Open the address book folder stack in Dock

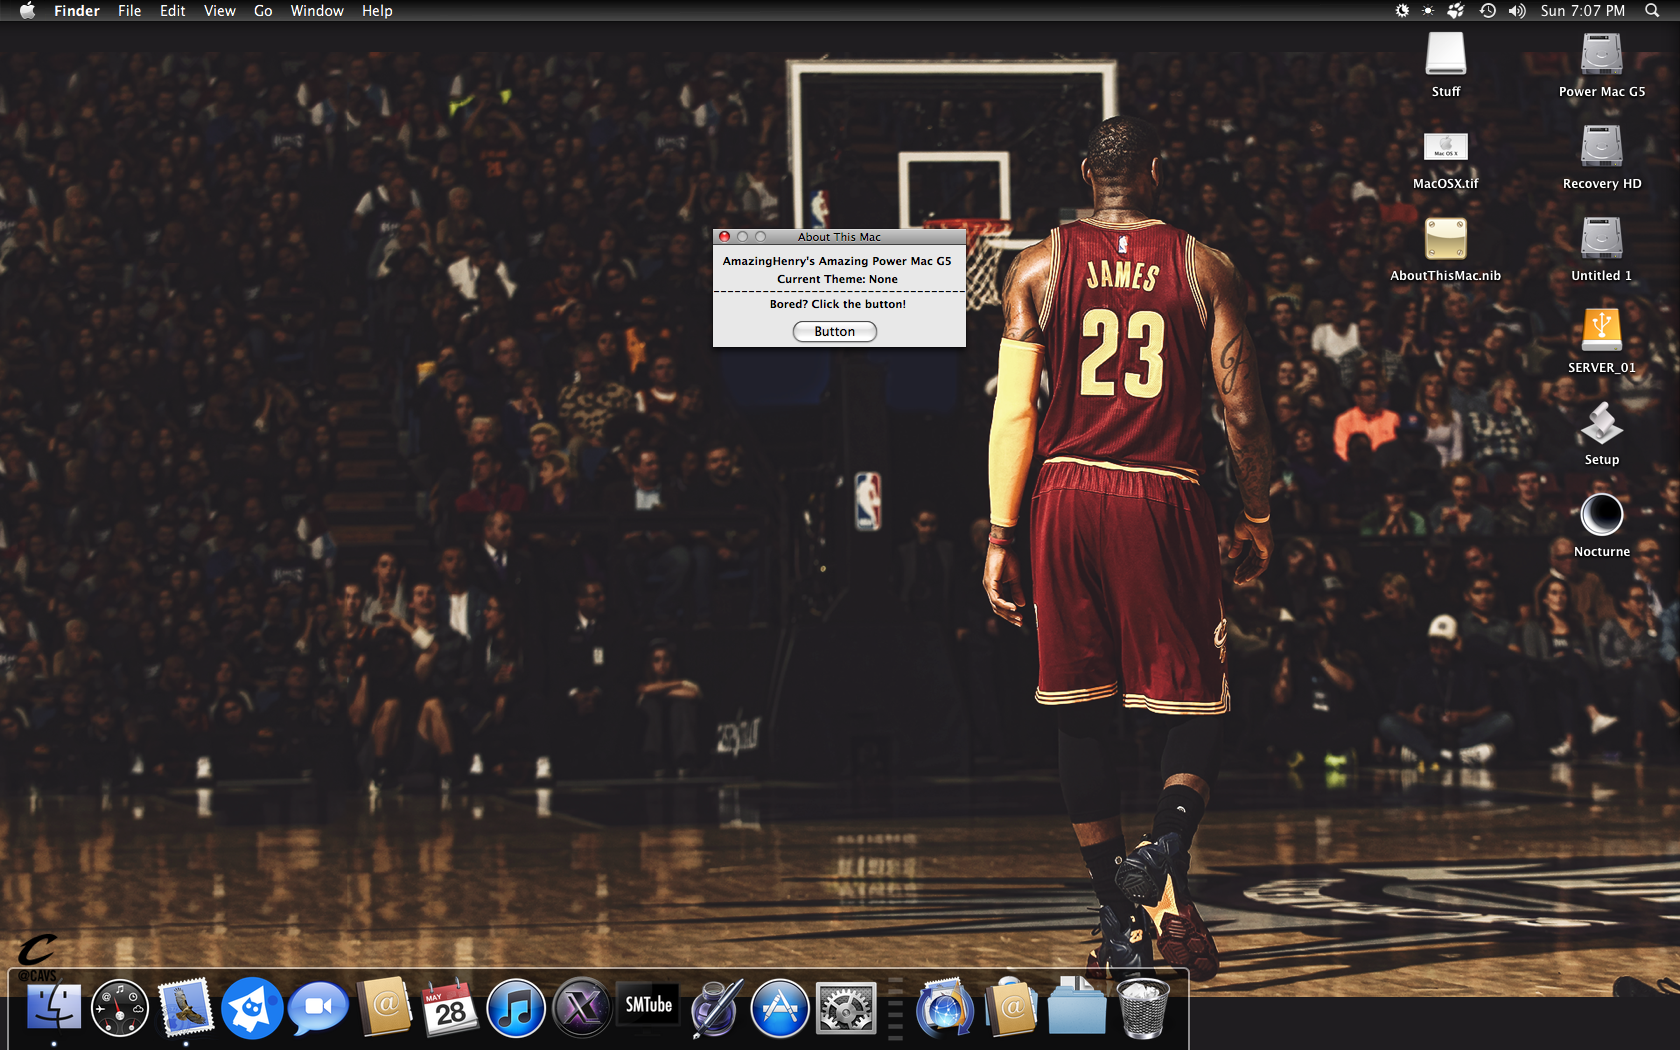[1010, 1007]
